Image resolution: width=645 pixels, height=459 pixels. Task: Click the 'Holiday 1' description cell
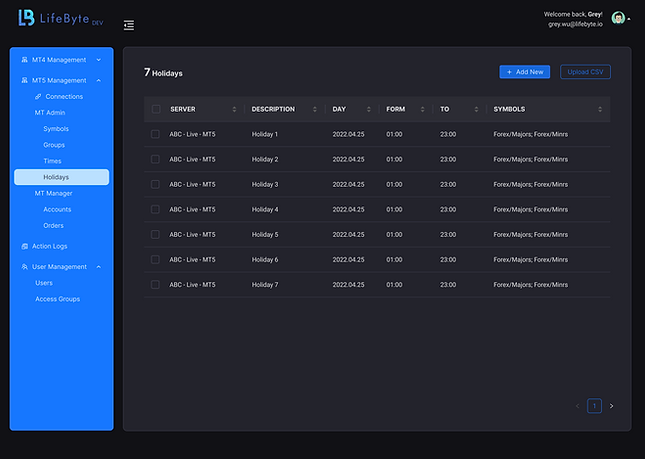tap(265, 134)
